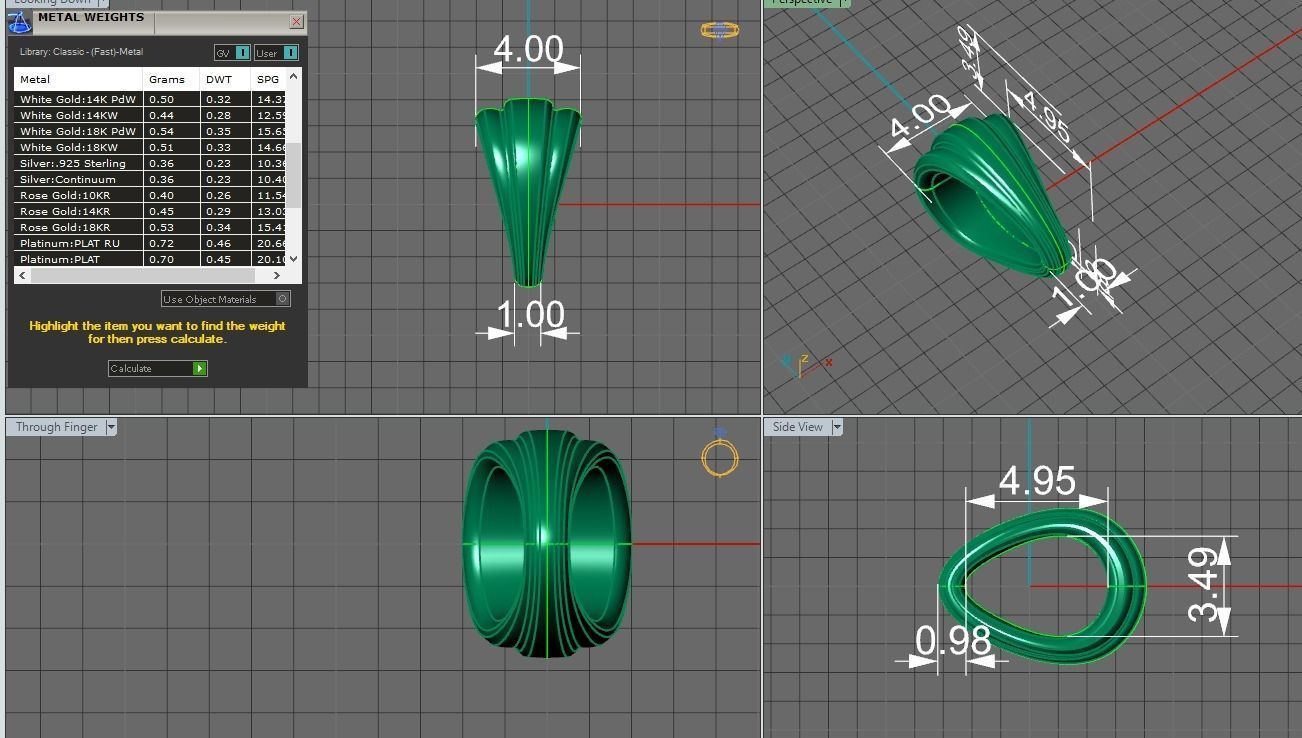
Task: Select the White Gold:14K PdW row
Action: coord(150,99)
